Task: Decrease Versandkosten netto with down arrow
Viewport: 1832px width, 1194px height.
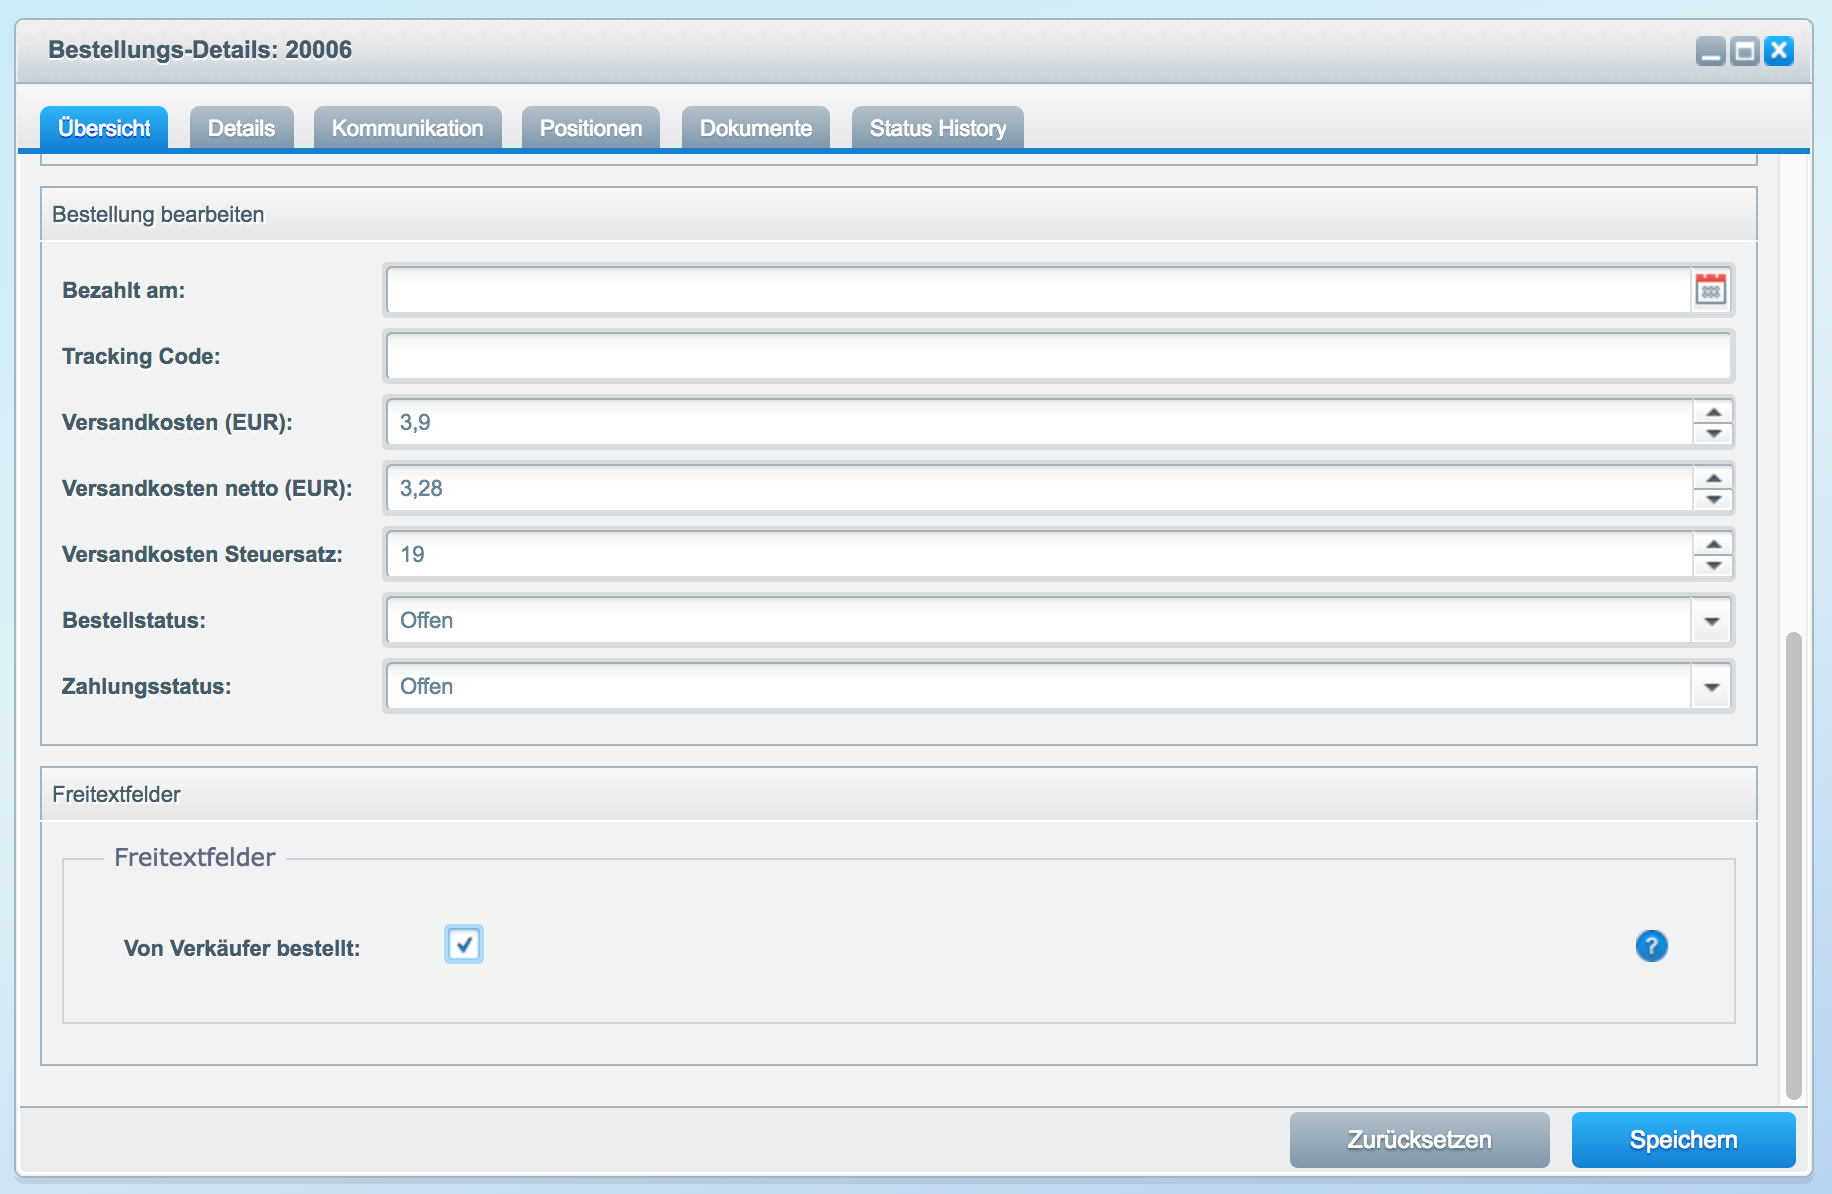Action: pos(1713,500)
